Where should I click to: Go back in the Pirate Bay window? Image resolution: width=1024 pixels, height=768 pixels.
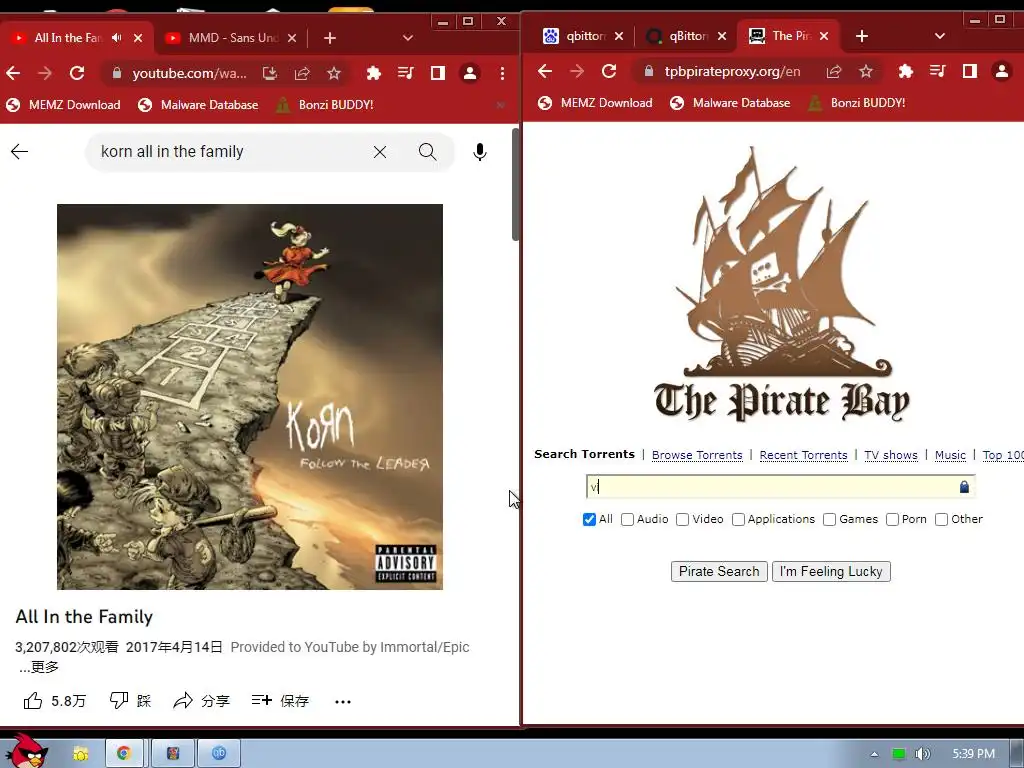(545, 71)
